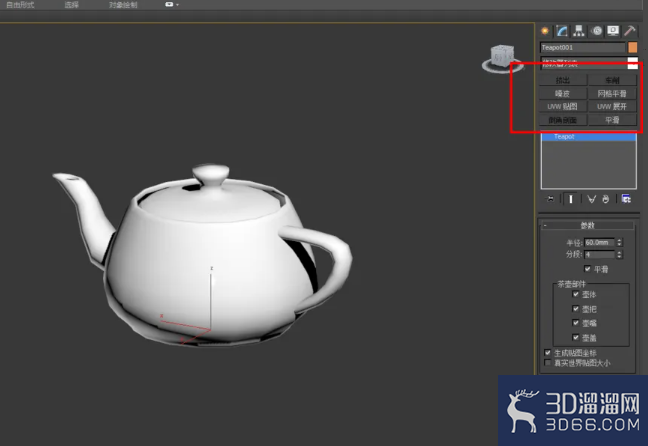Image resolution: width=648 pixels, height=446 pixels.
Task: Click the 倒角剖面 modifier button
Action: [x=562, y=120]
